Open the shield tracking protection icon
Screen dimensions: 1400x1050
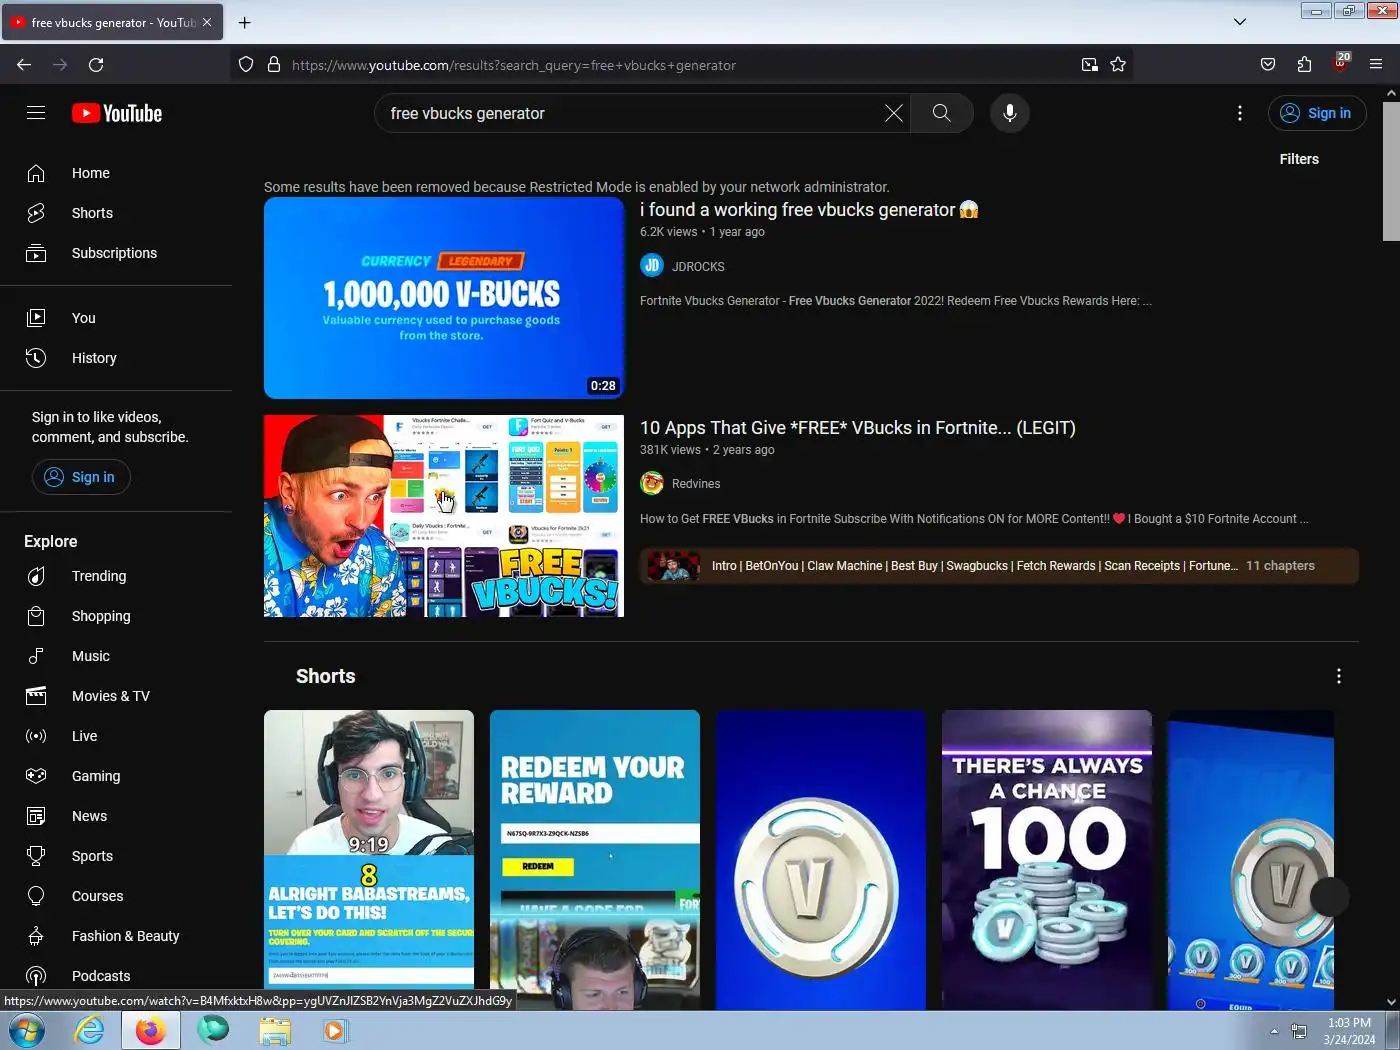[x=246, y=65]
